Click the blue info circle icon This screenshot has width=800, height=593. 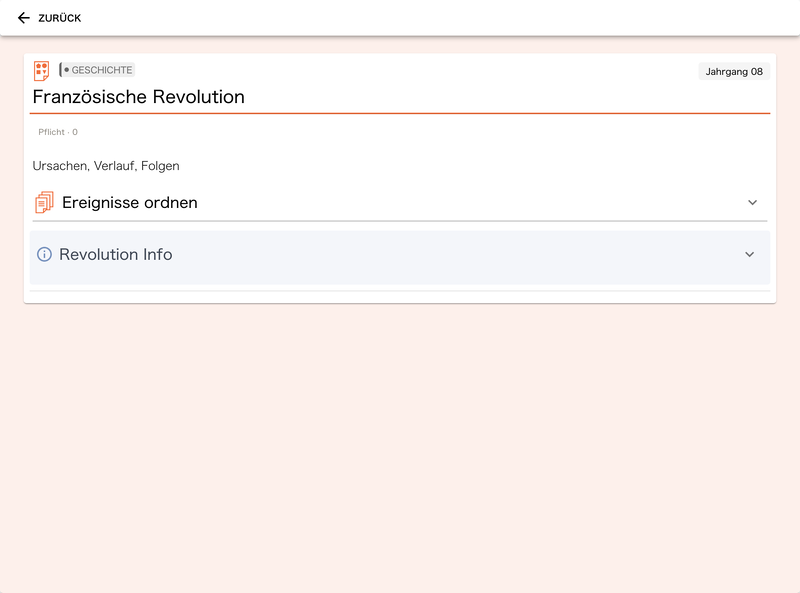(x=44, y=254)
